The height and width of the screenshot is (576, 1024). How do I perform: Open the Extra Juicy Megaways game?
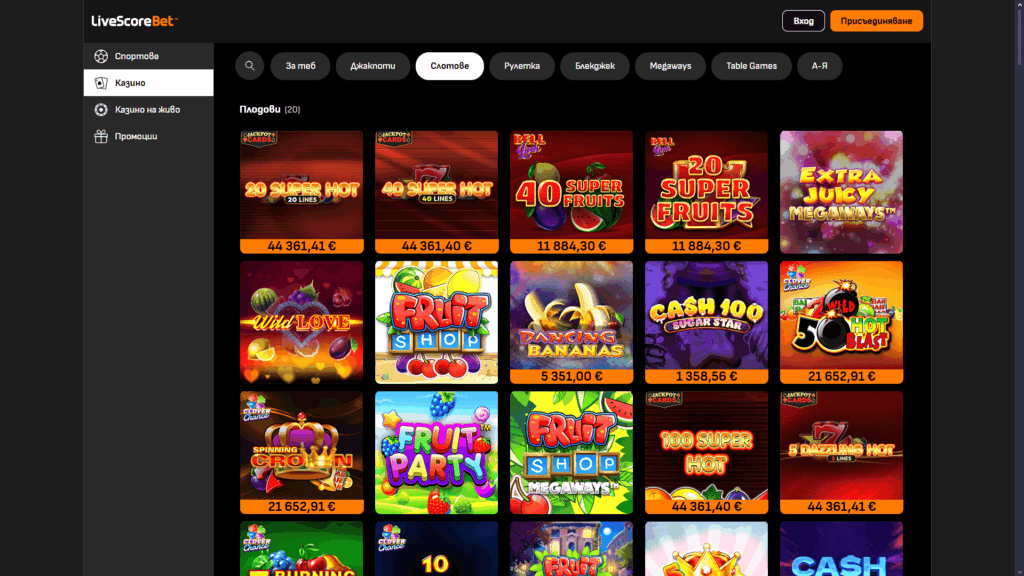tap(841, 192)
